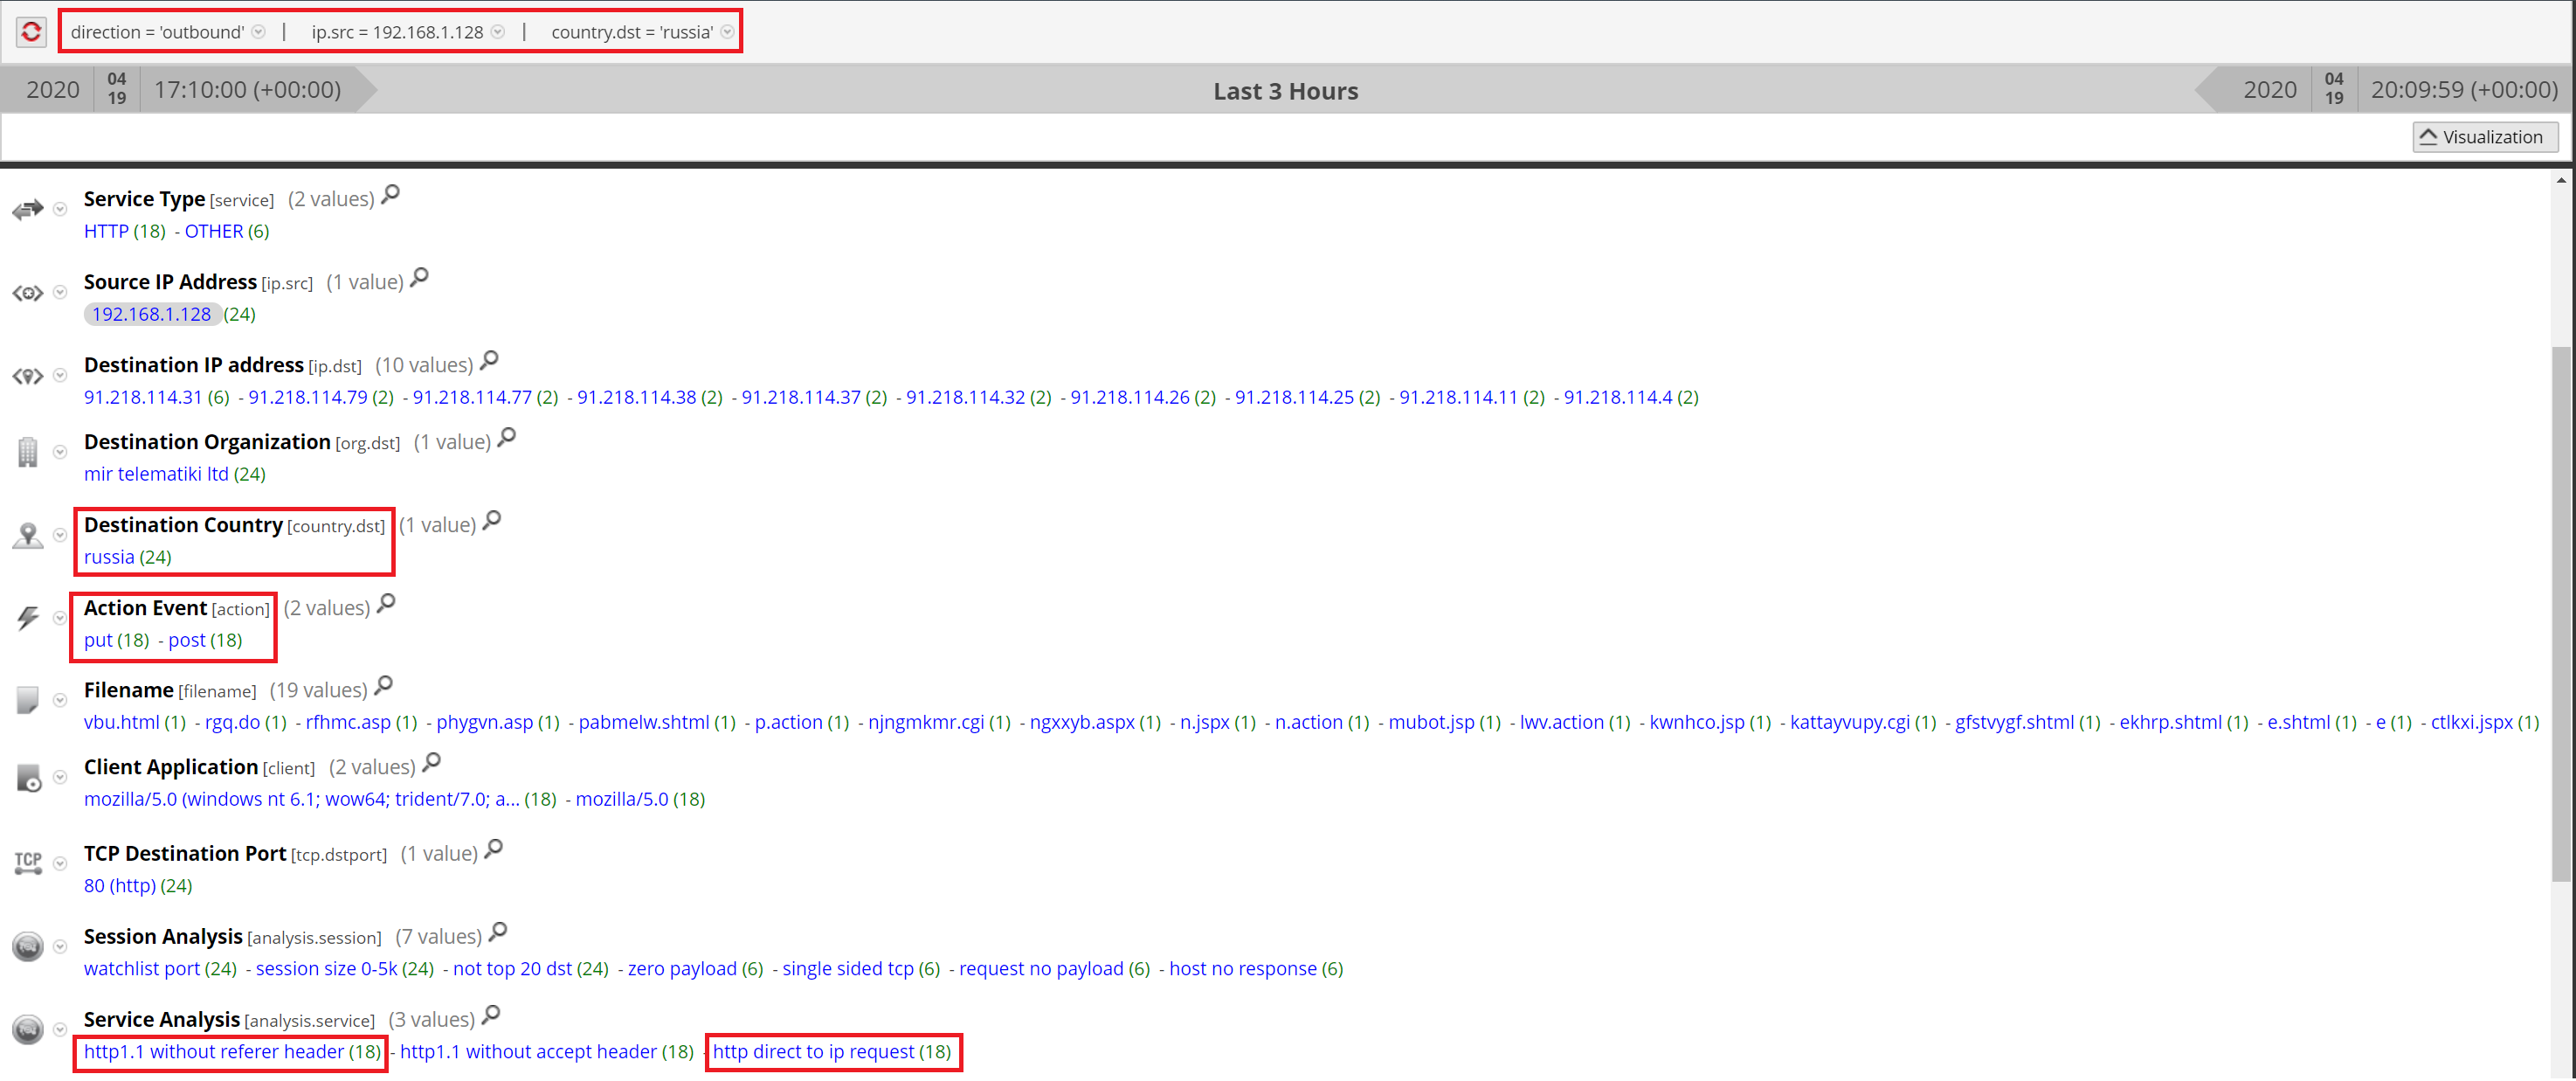Expand options arrow beside Session Analysis

60,946
